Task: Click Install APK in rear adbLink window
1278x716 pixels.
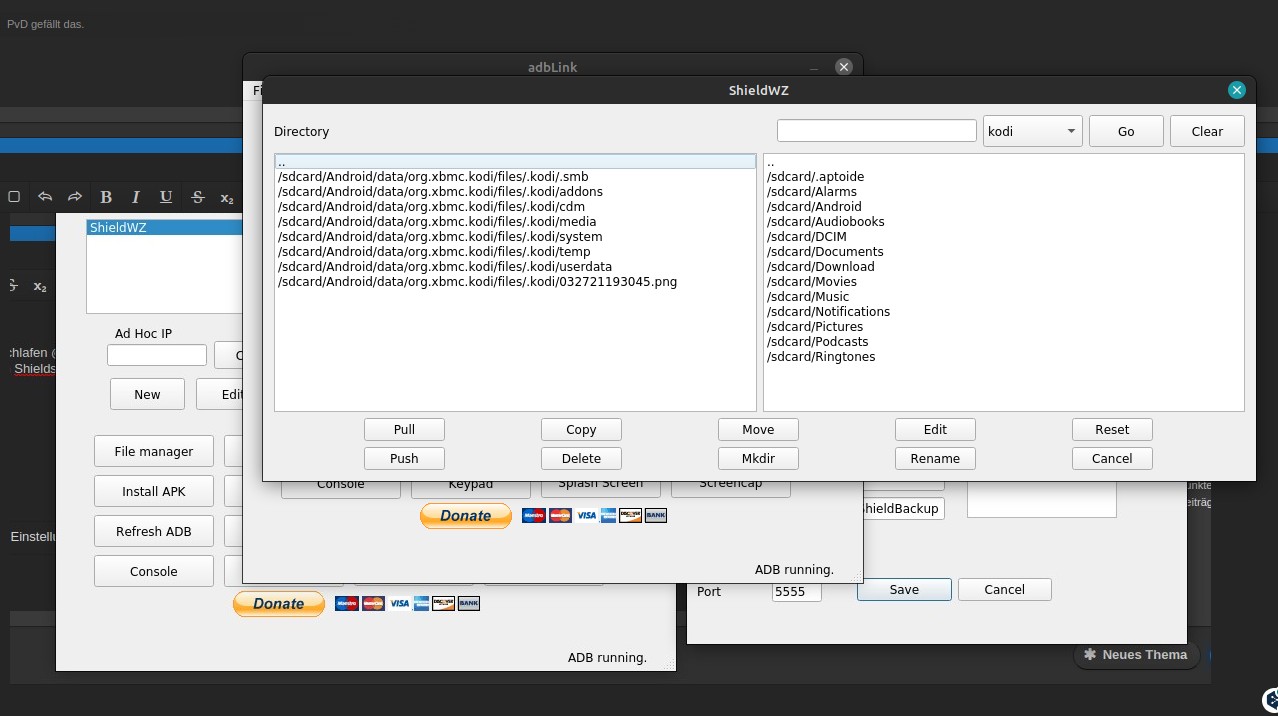Action: [154, 491]
